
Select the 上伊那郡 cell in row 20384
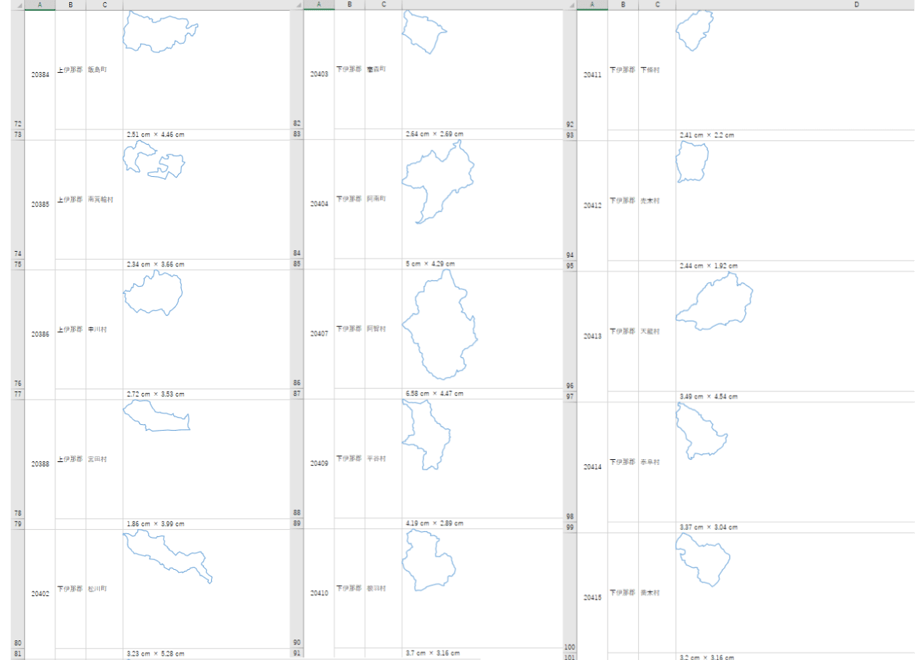click(71, 70)
